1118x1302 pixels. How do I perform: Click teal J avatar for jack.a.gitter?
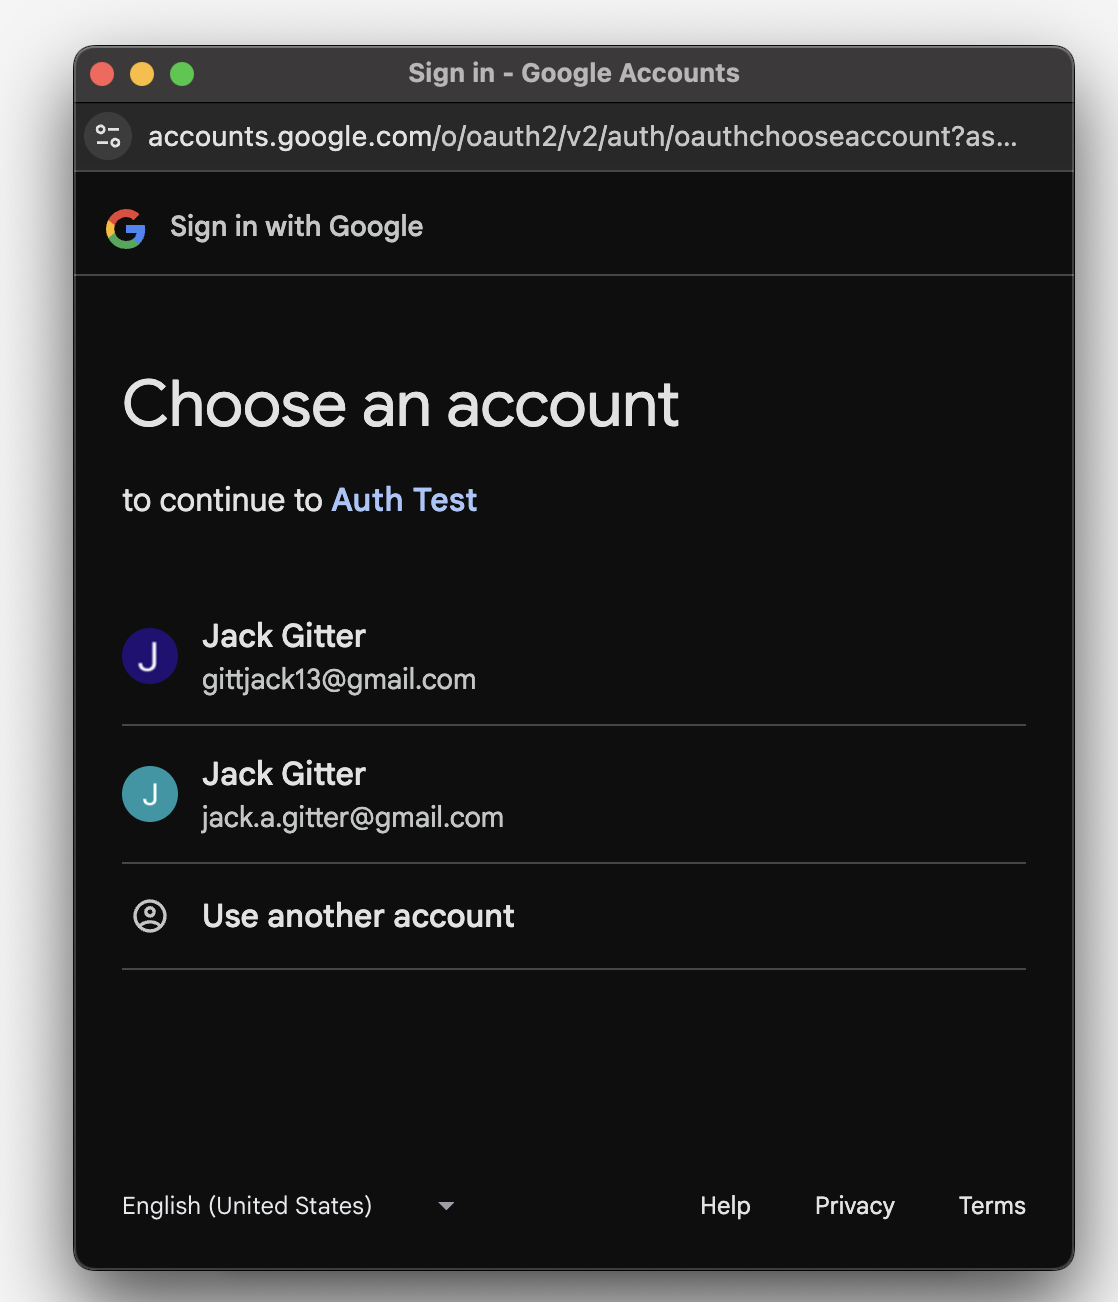[150, 794]
